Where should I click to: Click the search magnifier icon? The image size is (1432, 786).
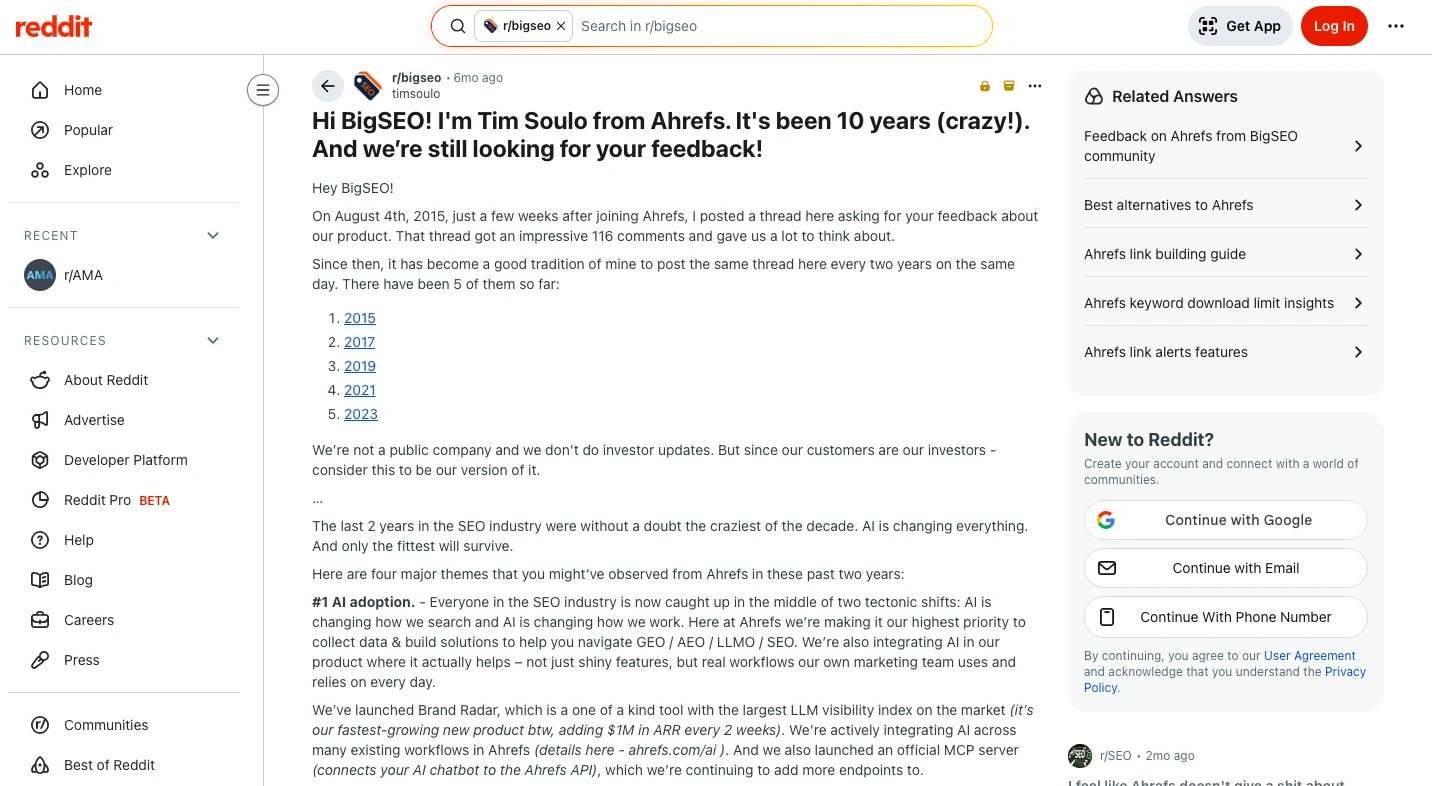458,26
